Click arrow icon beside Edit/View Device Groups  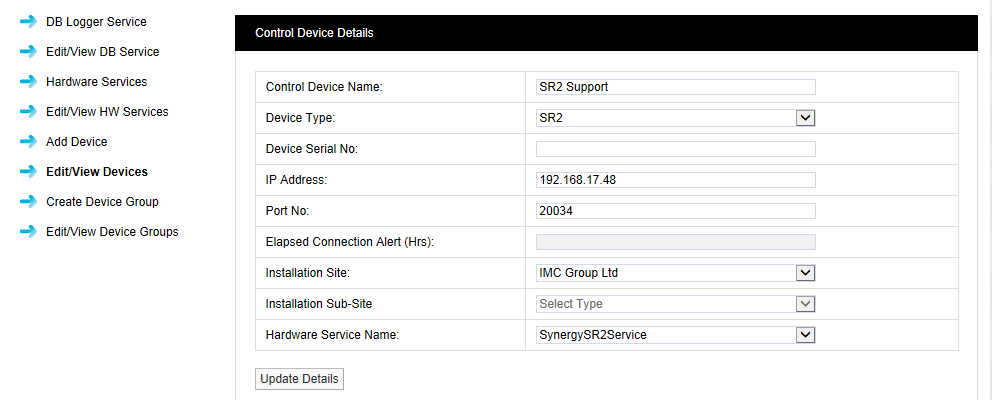click(28, 232)
